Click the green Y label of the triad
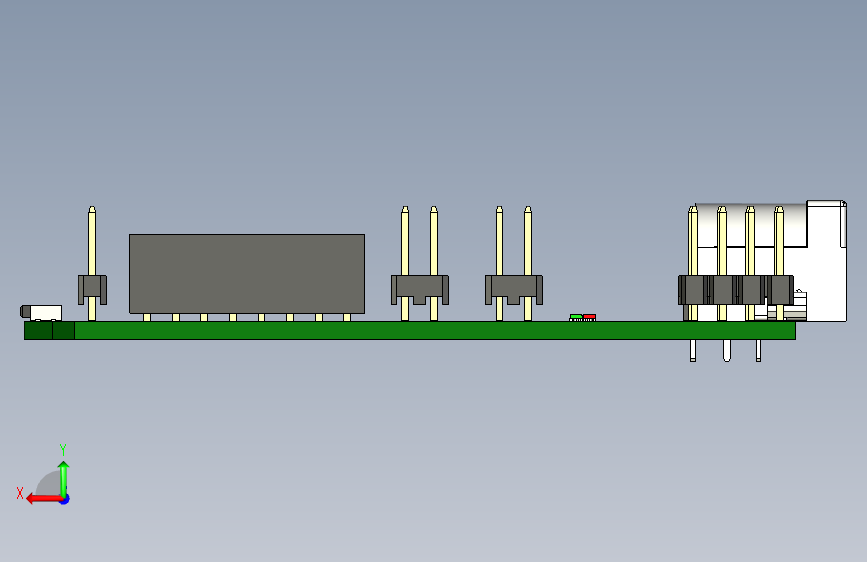The height and width of the screenshot is (562, 867). (x=63, y=449)
